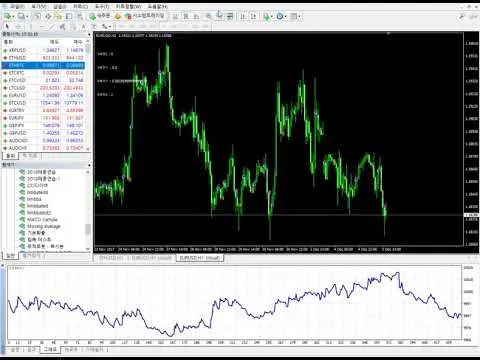480x360 pixels.
Task: Click the New Order (새주문) button
Action: pos(100,16)
